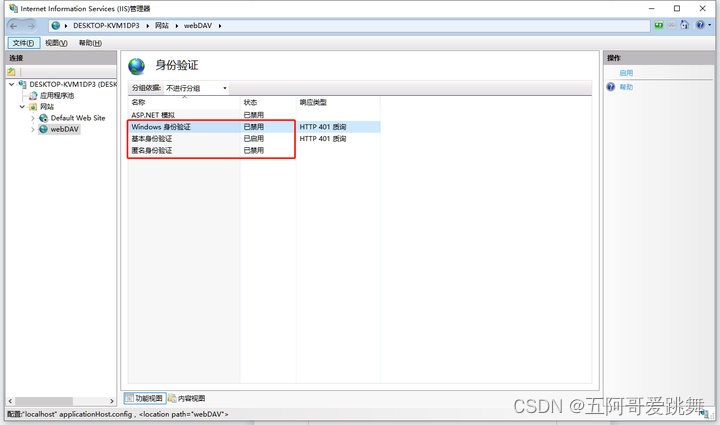Expand the Default Web Site node
The height and width of the screenshot is (425, 720).
point(33,118)
